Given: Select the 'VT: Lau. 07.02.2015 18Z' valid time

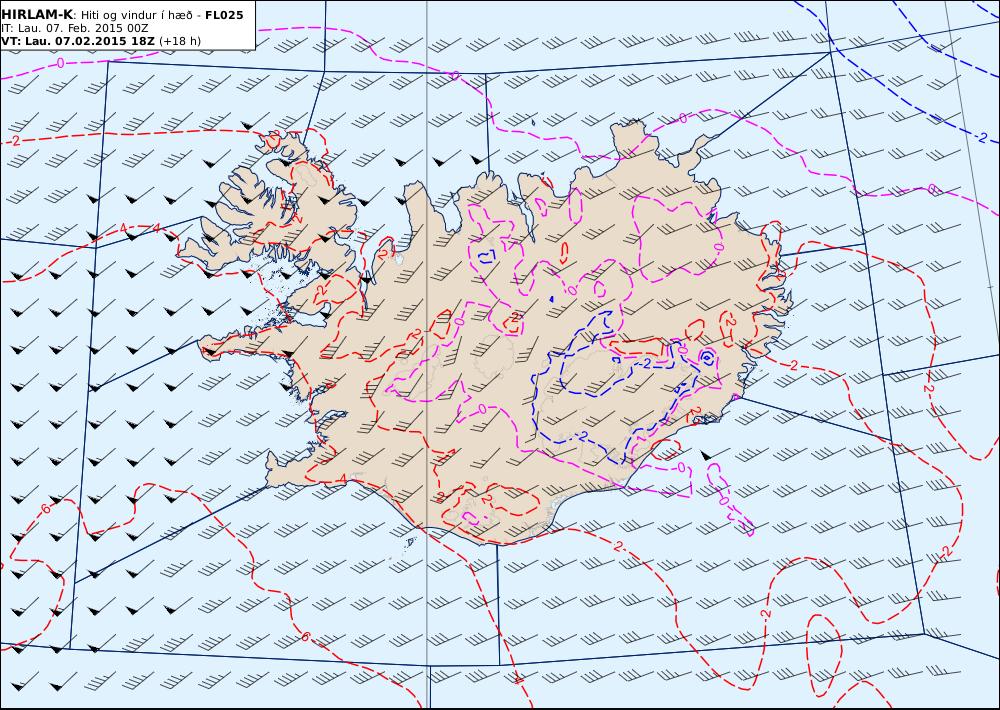Looking at the screenshot, I should (x=78, y=41).
